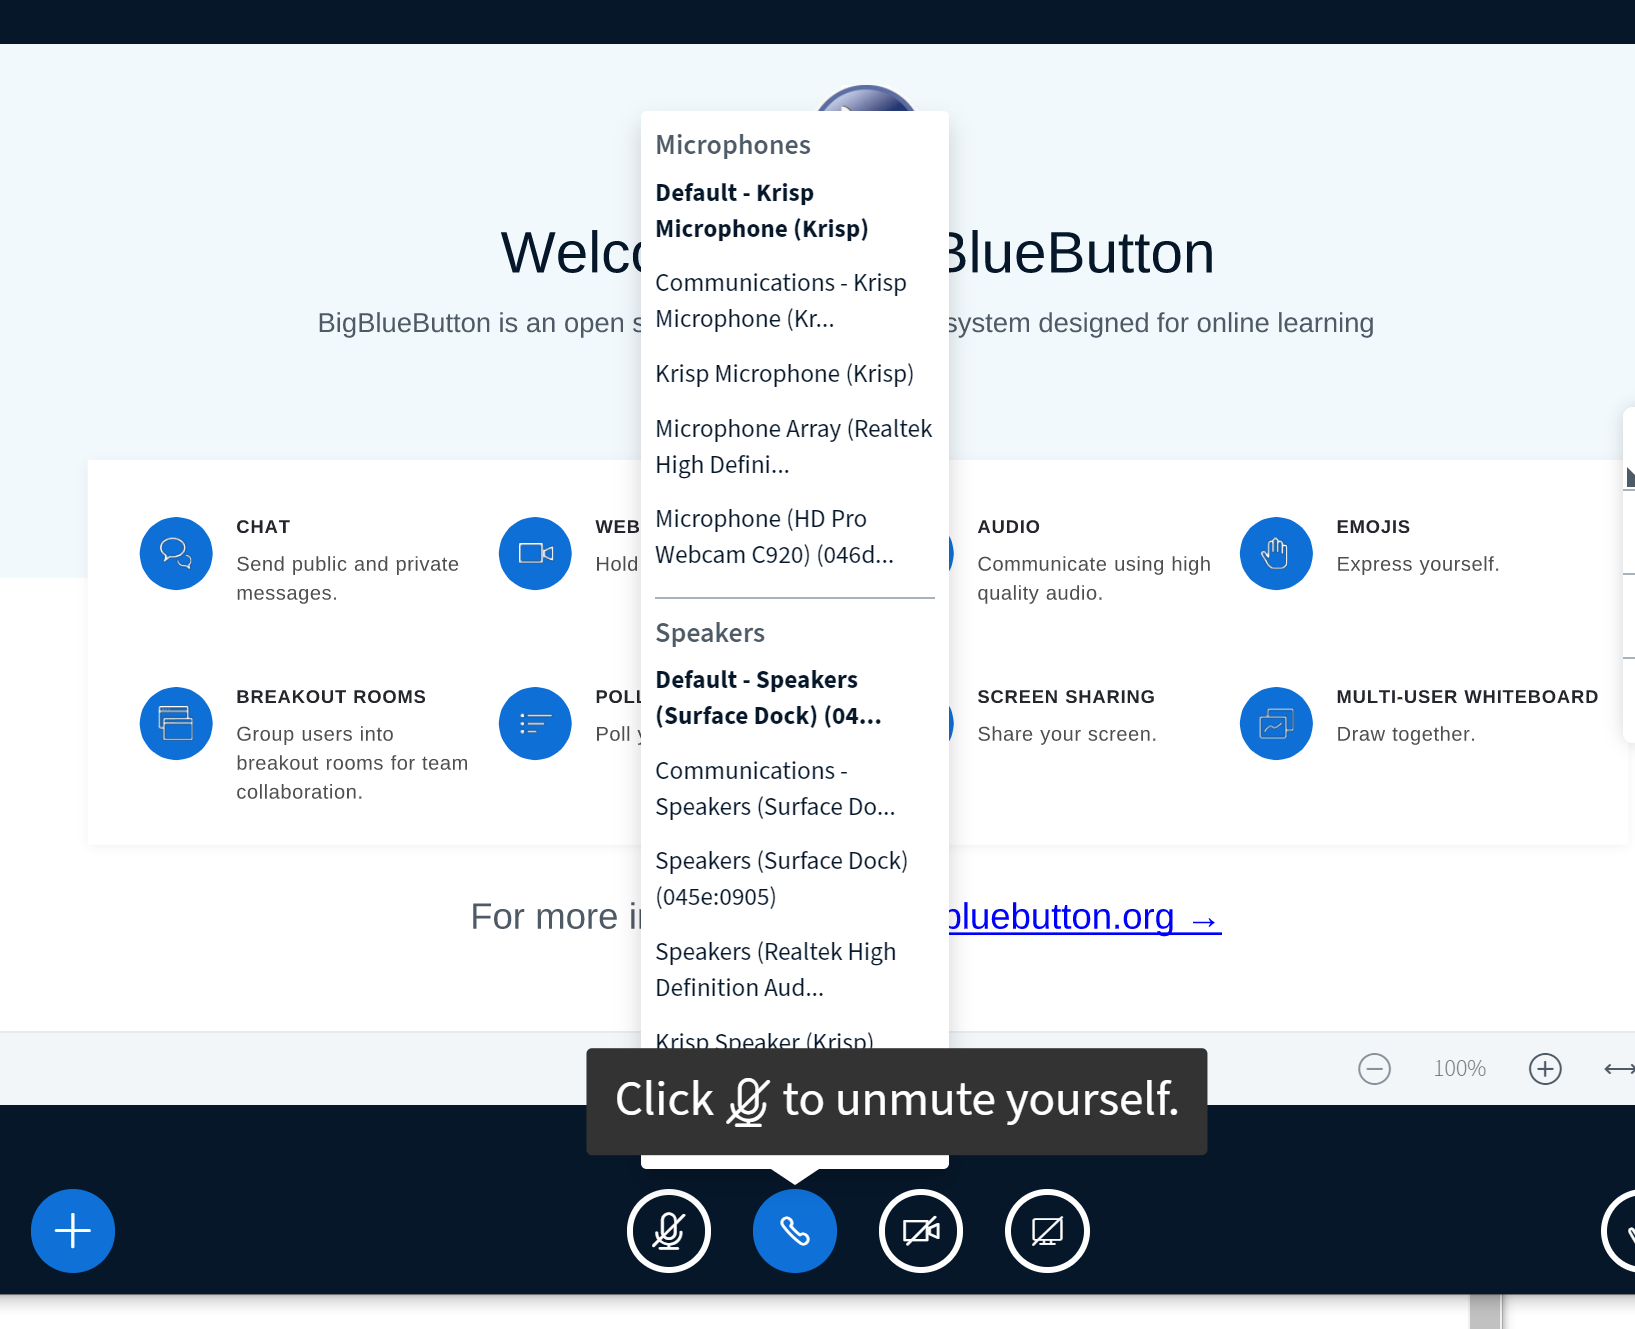Zoom out with the minus icon
Viewport: 1635px width, 1329px height.
click(1374, 1069)
